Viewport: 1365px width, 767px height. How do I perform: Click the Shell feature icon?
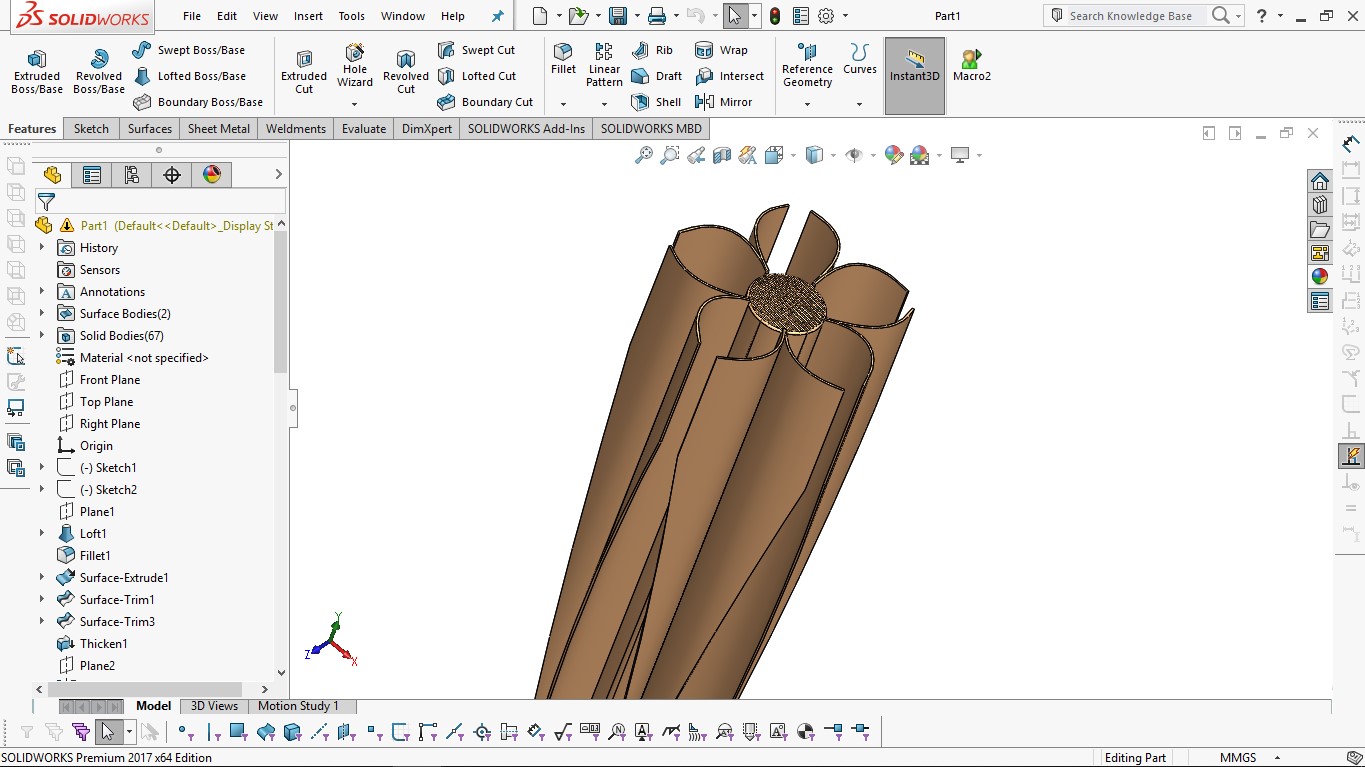[656, 102]
